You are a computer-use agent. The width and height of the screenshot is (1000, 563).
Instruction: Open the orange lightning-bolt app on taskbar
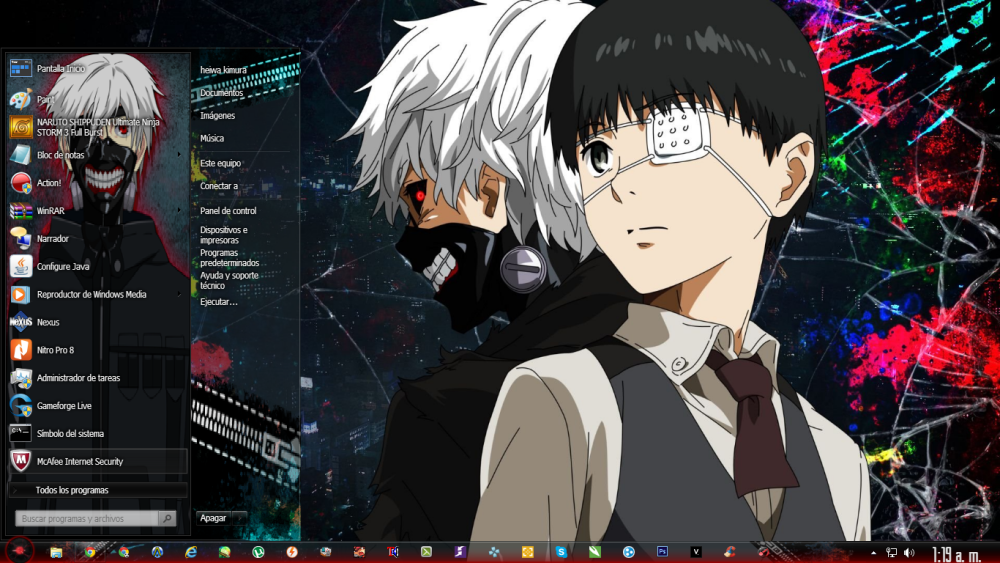tap(292, 552)
